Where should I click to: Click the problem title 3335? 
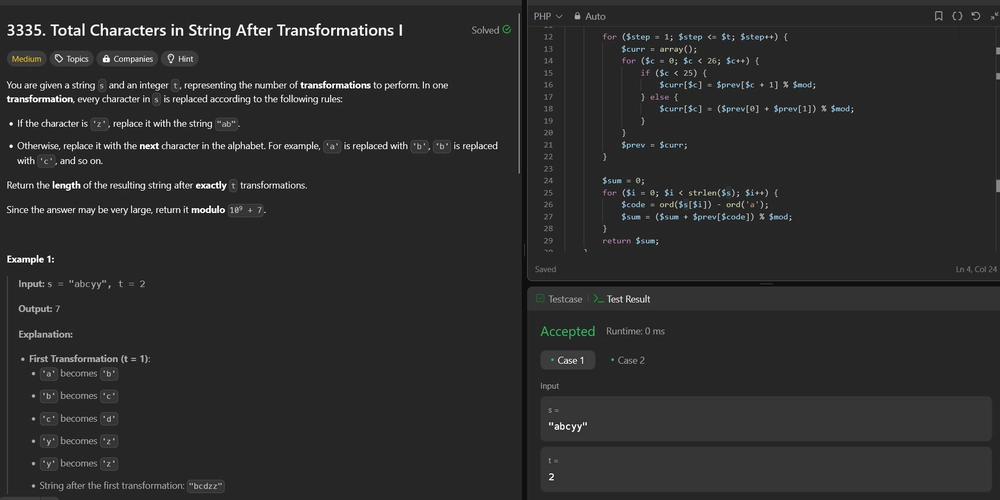[204, 30]
